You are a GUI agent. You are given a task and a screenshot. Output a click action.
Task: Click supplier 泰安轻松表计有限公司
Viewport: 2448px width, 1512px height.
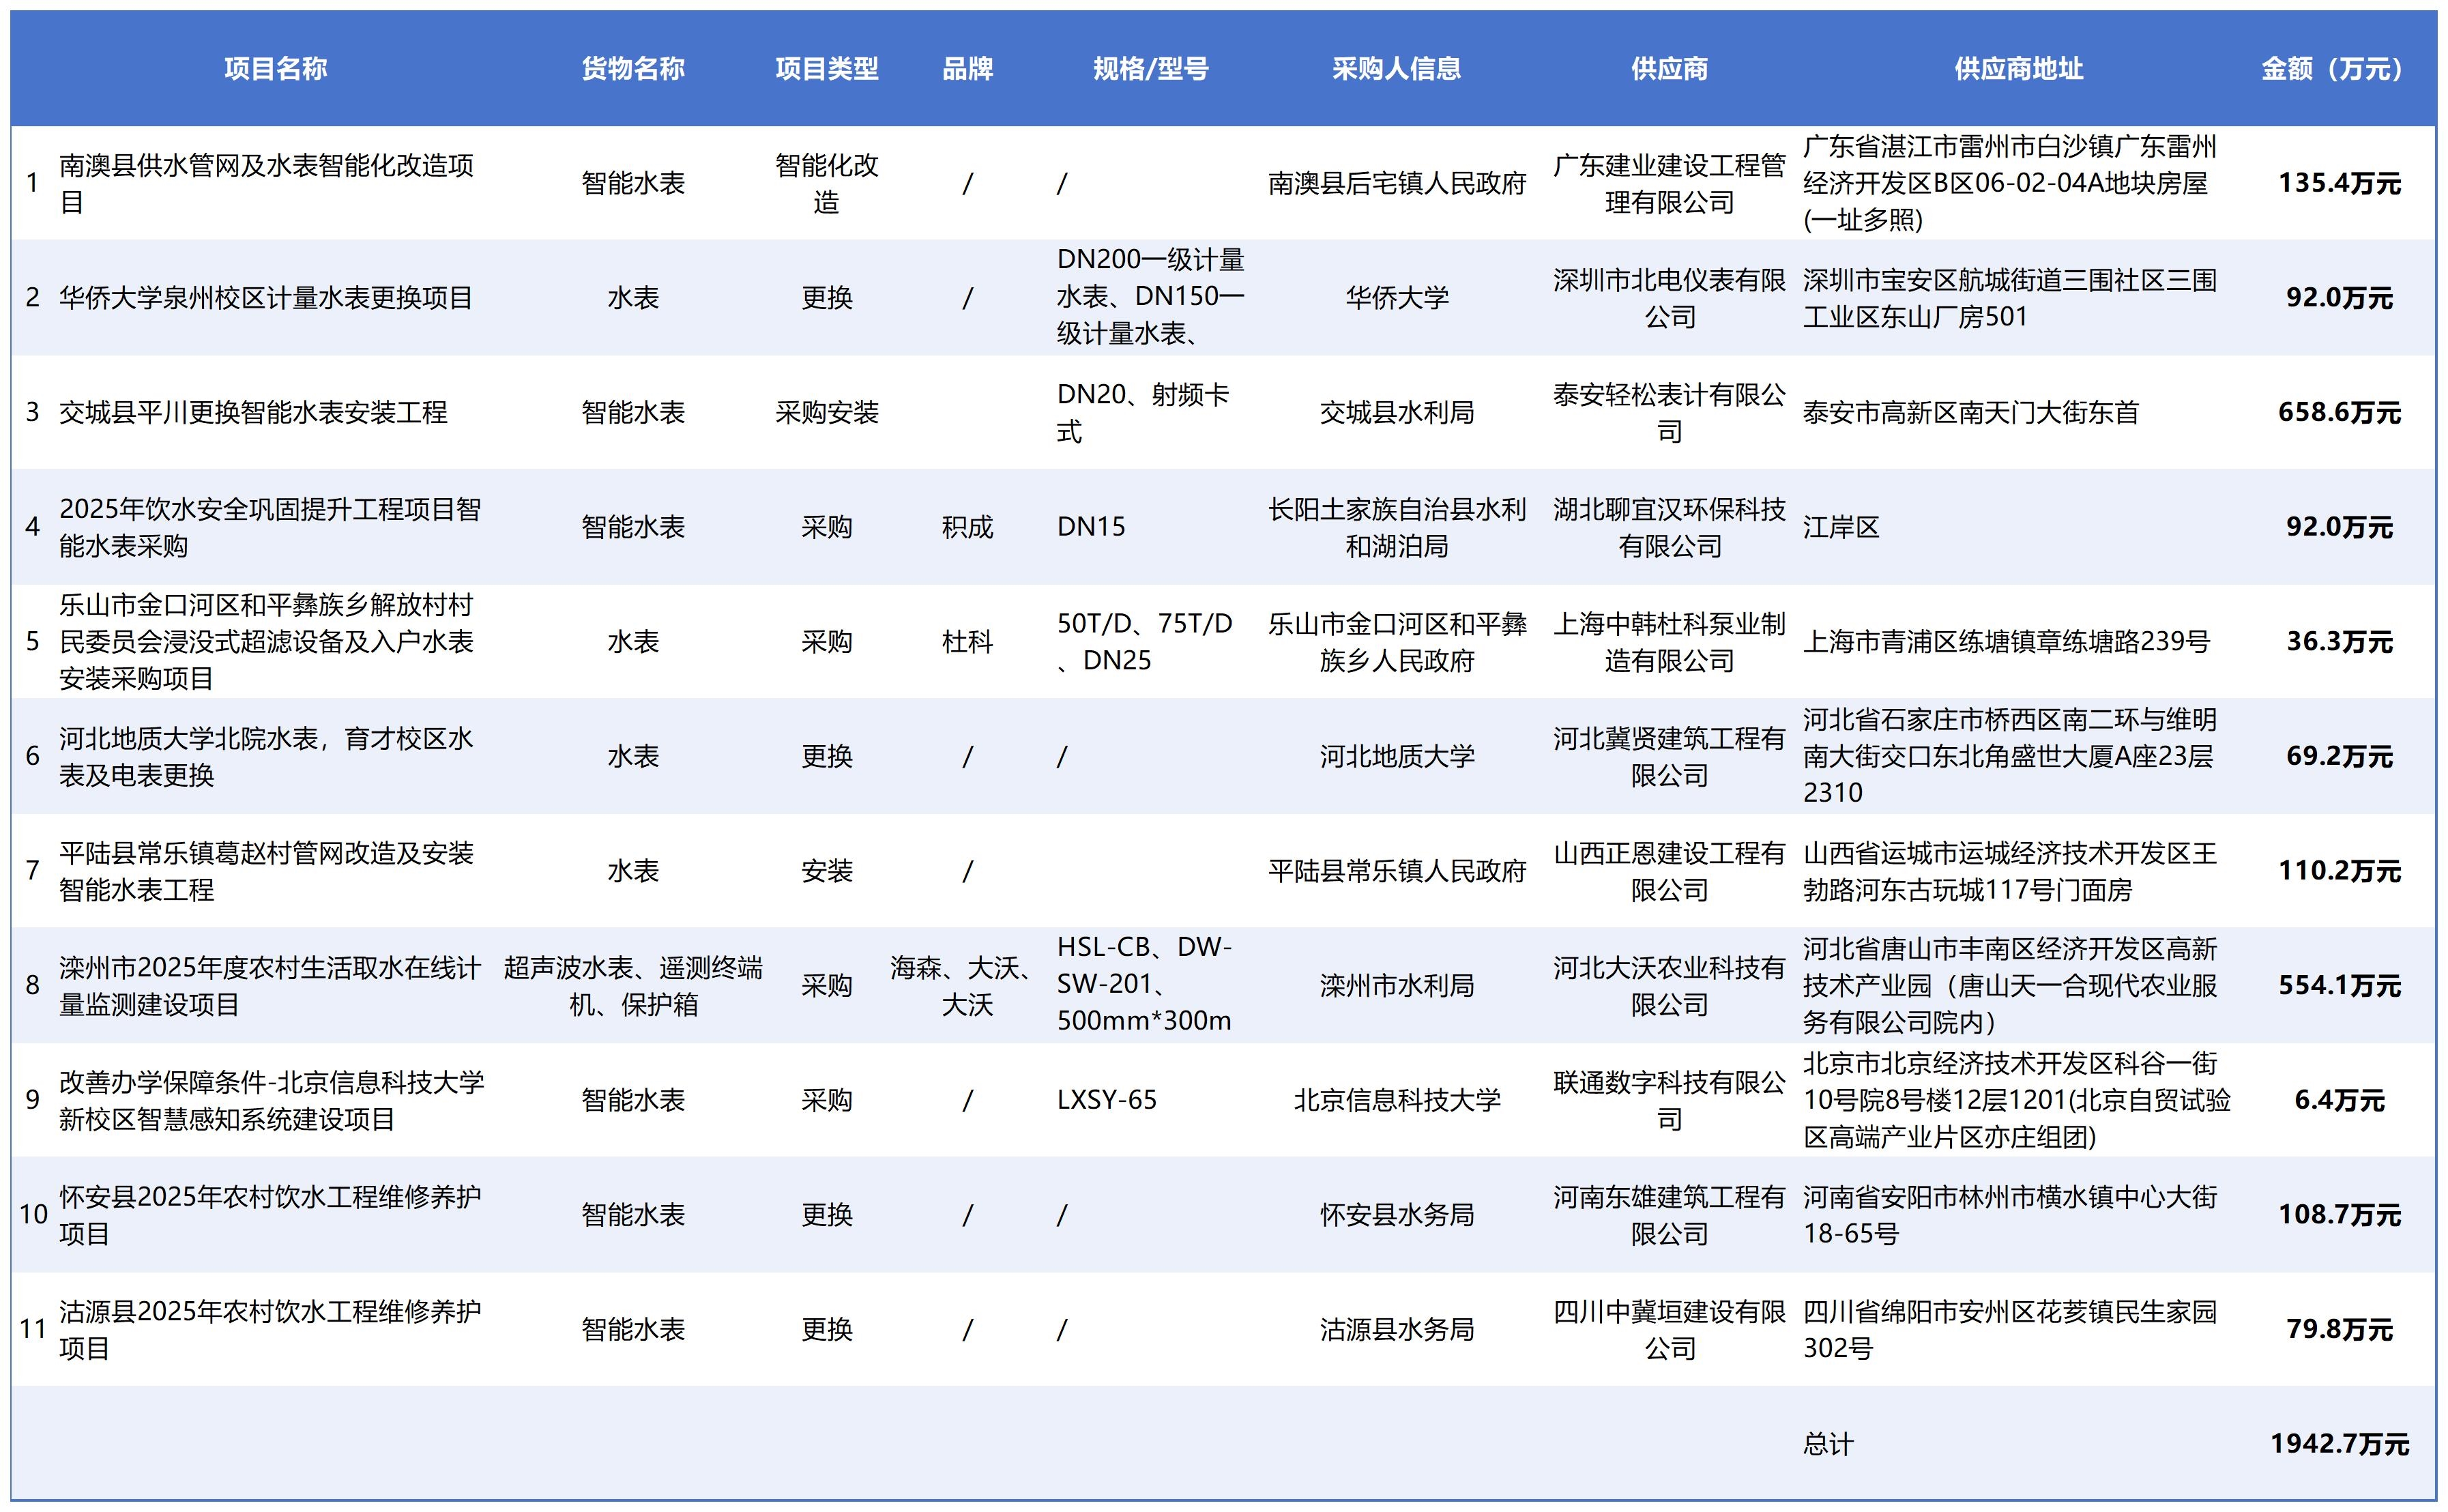tap(1669, 412)
